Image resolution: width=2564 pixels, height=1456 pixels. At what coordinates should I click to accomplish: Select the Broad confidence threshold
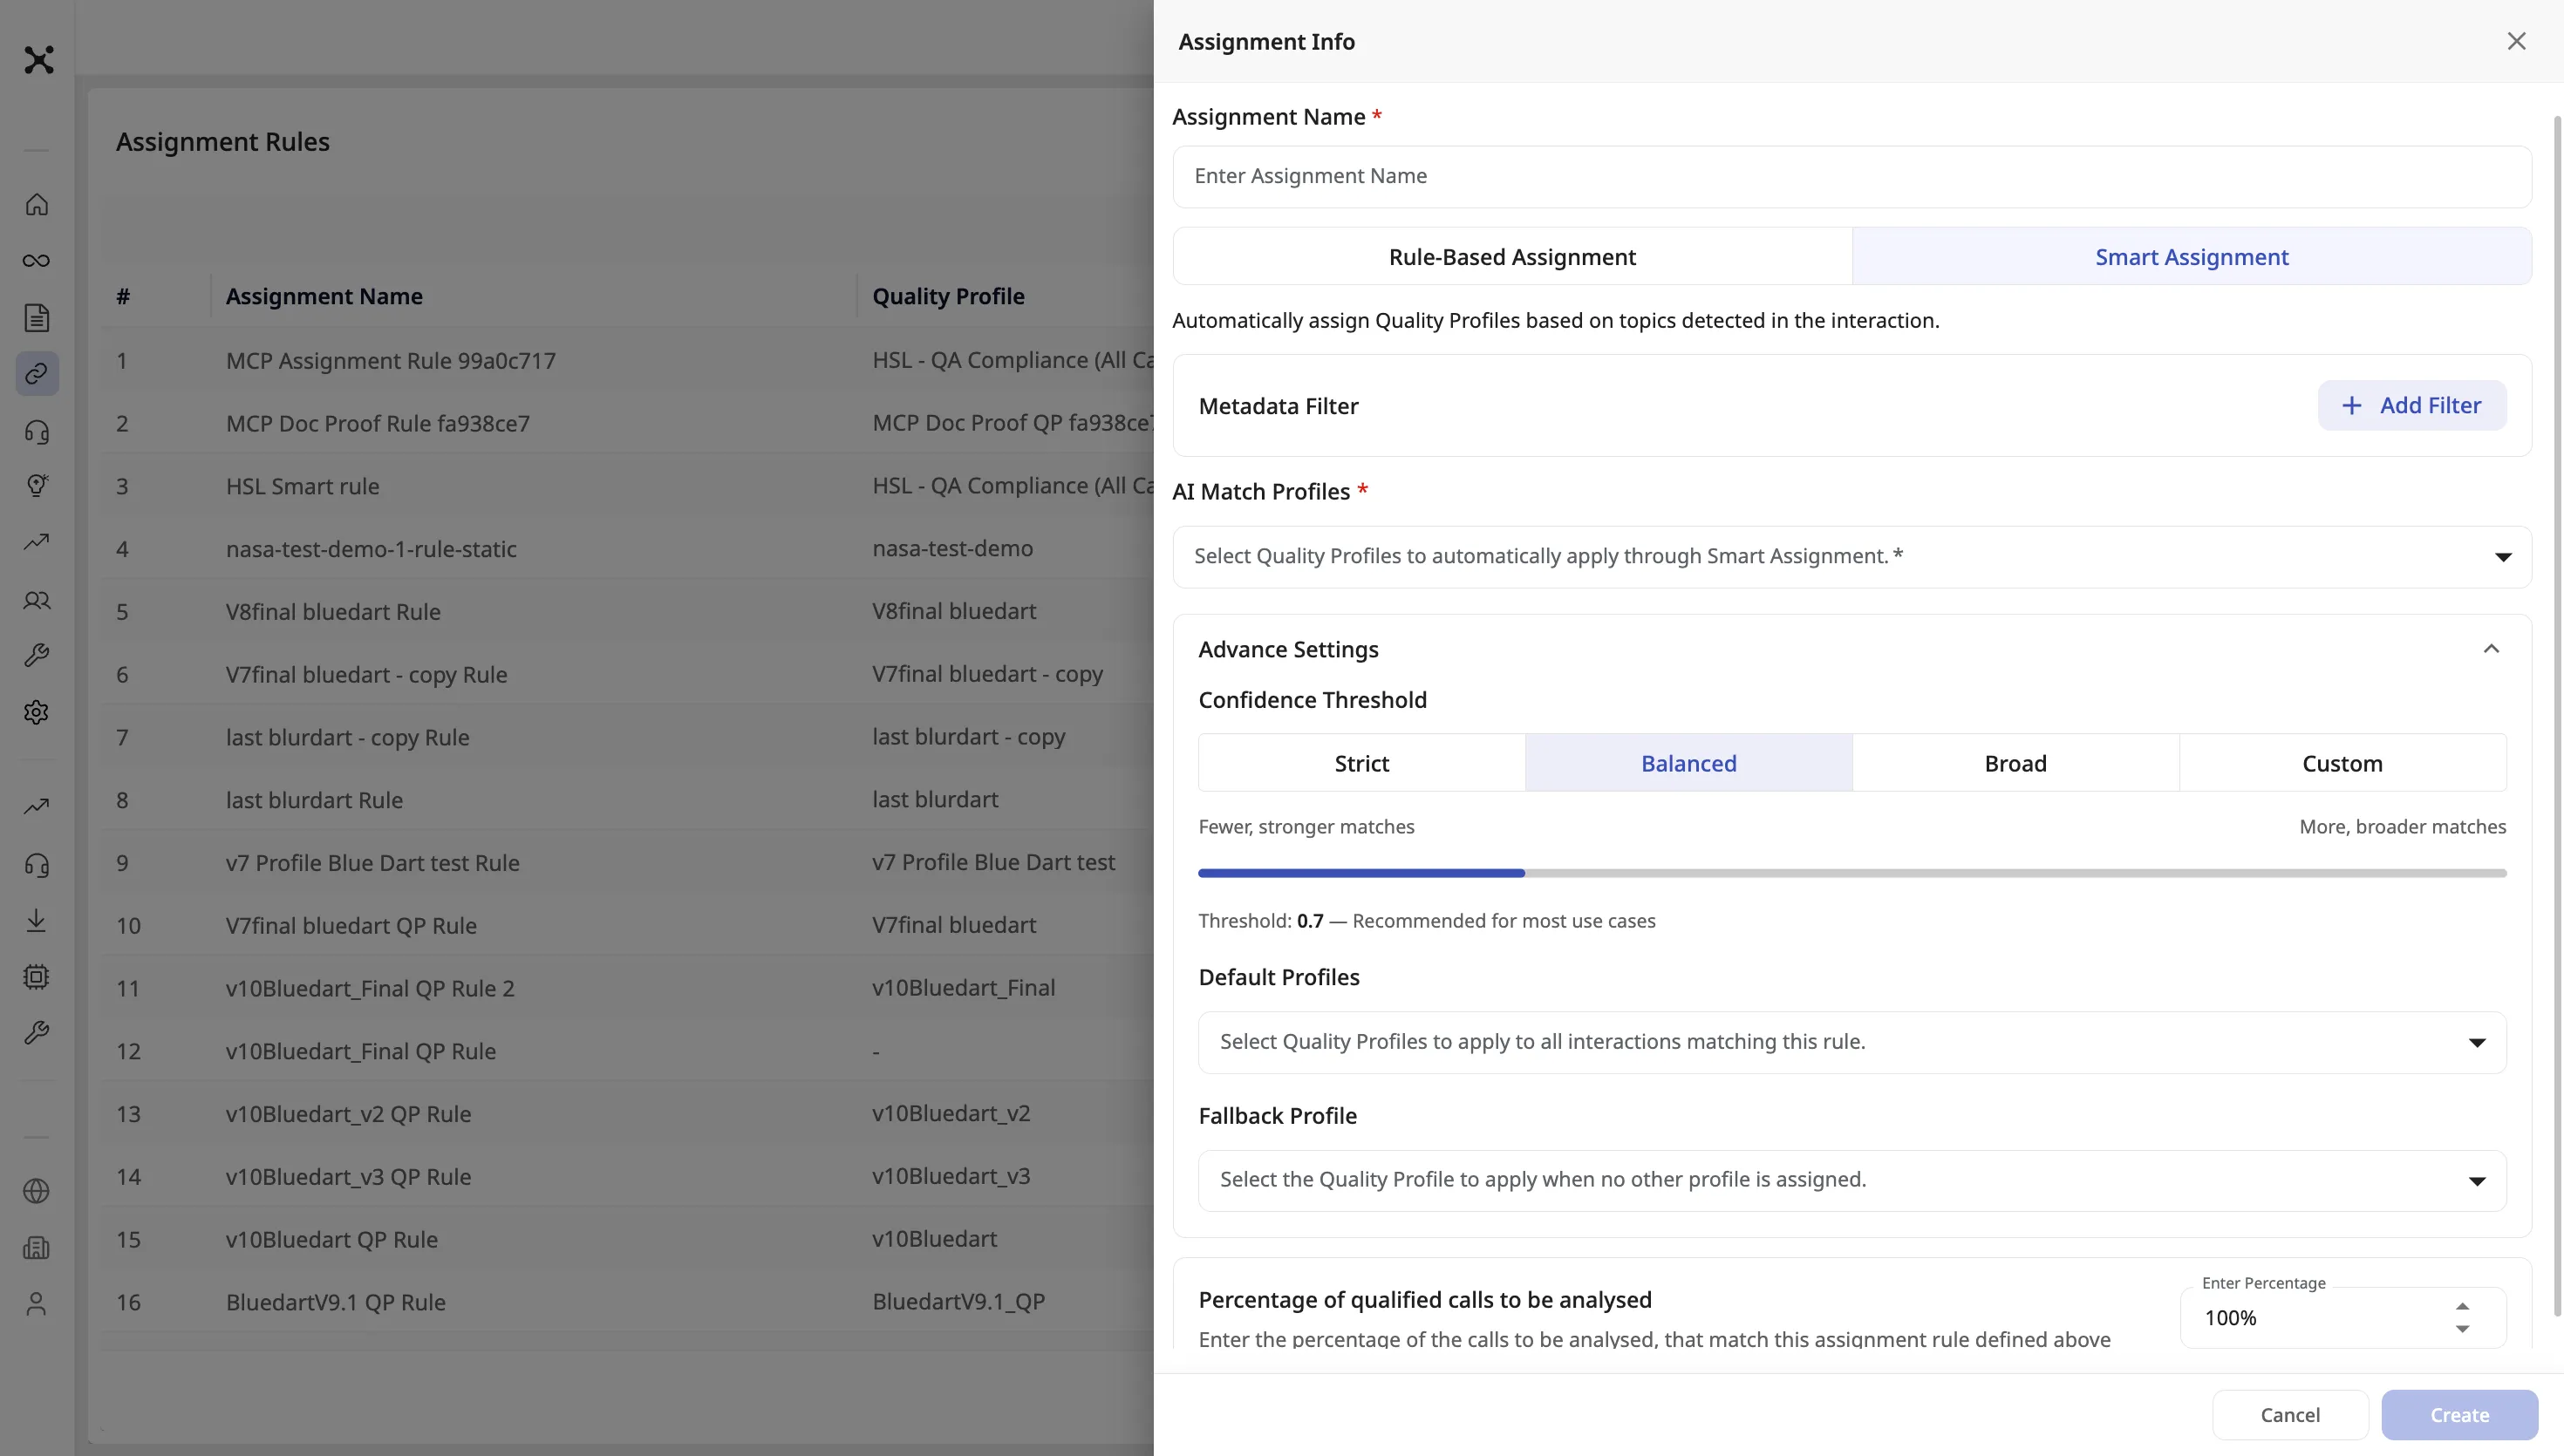[2015, 763]
